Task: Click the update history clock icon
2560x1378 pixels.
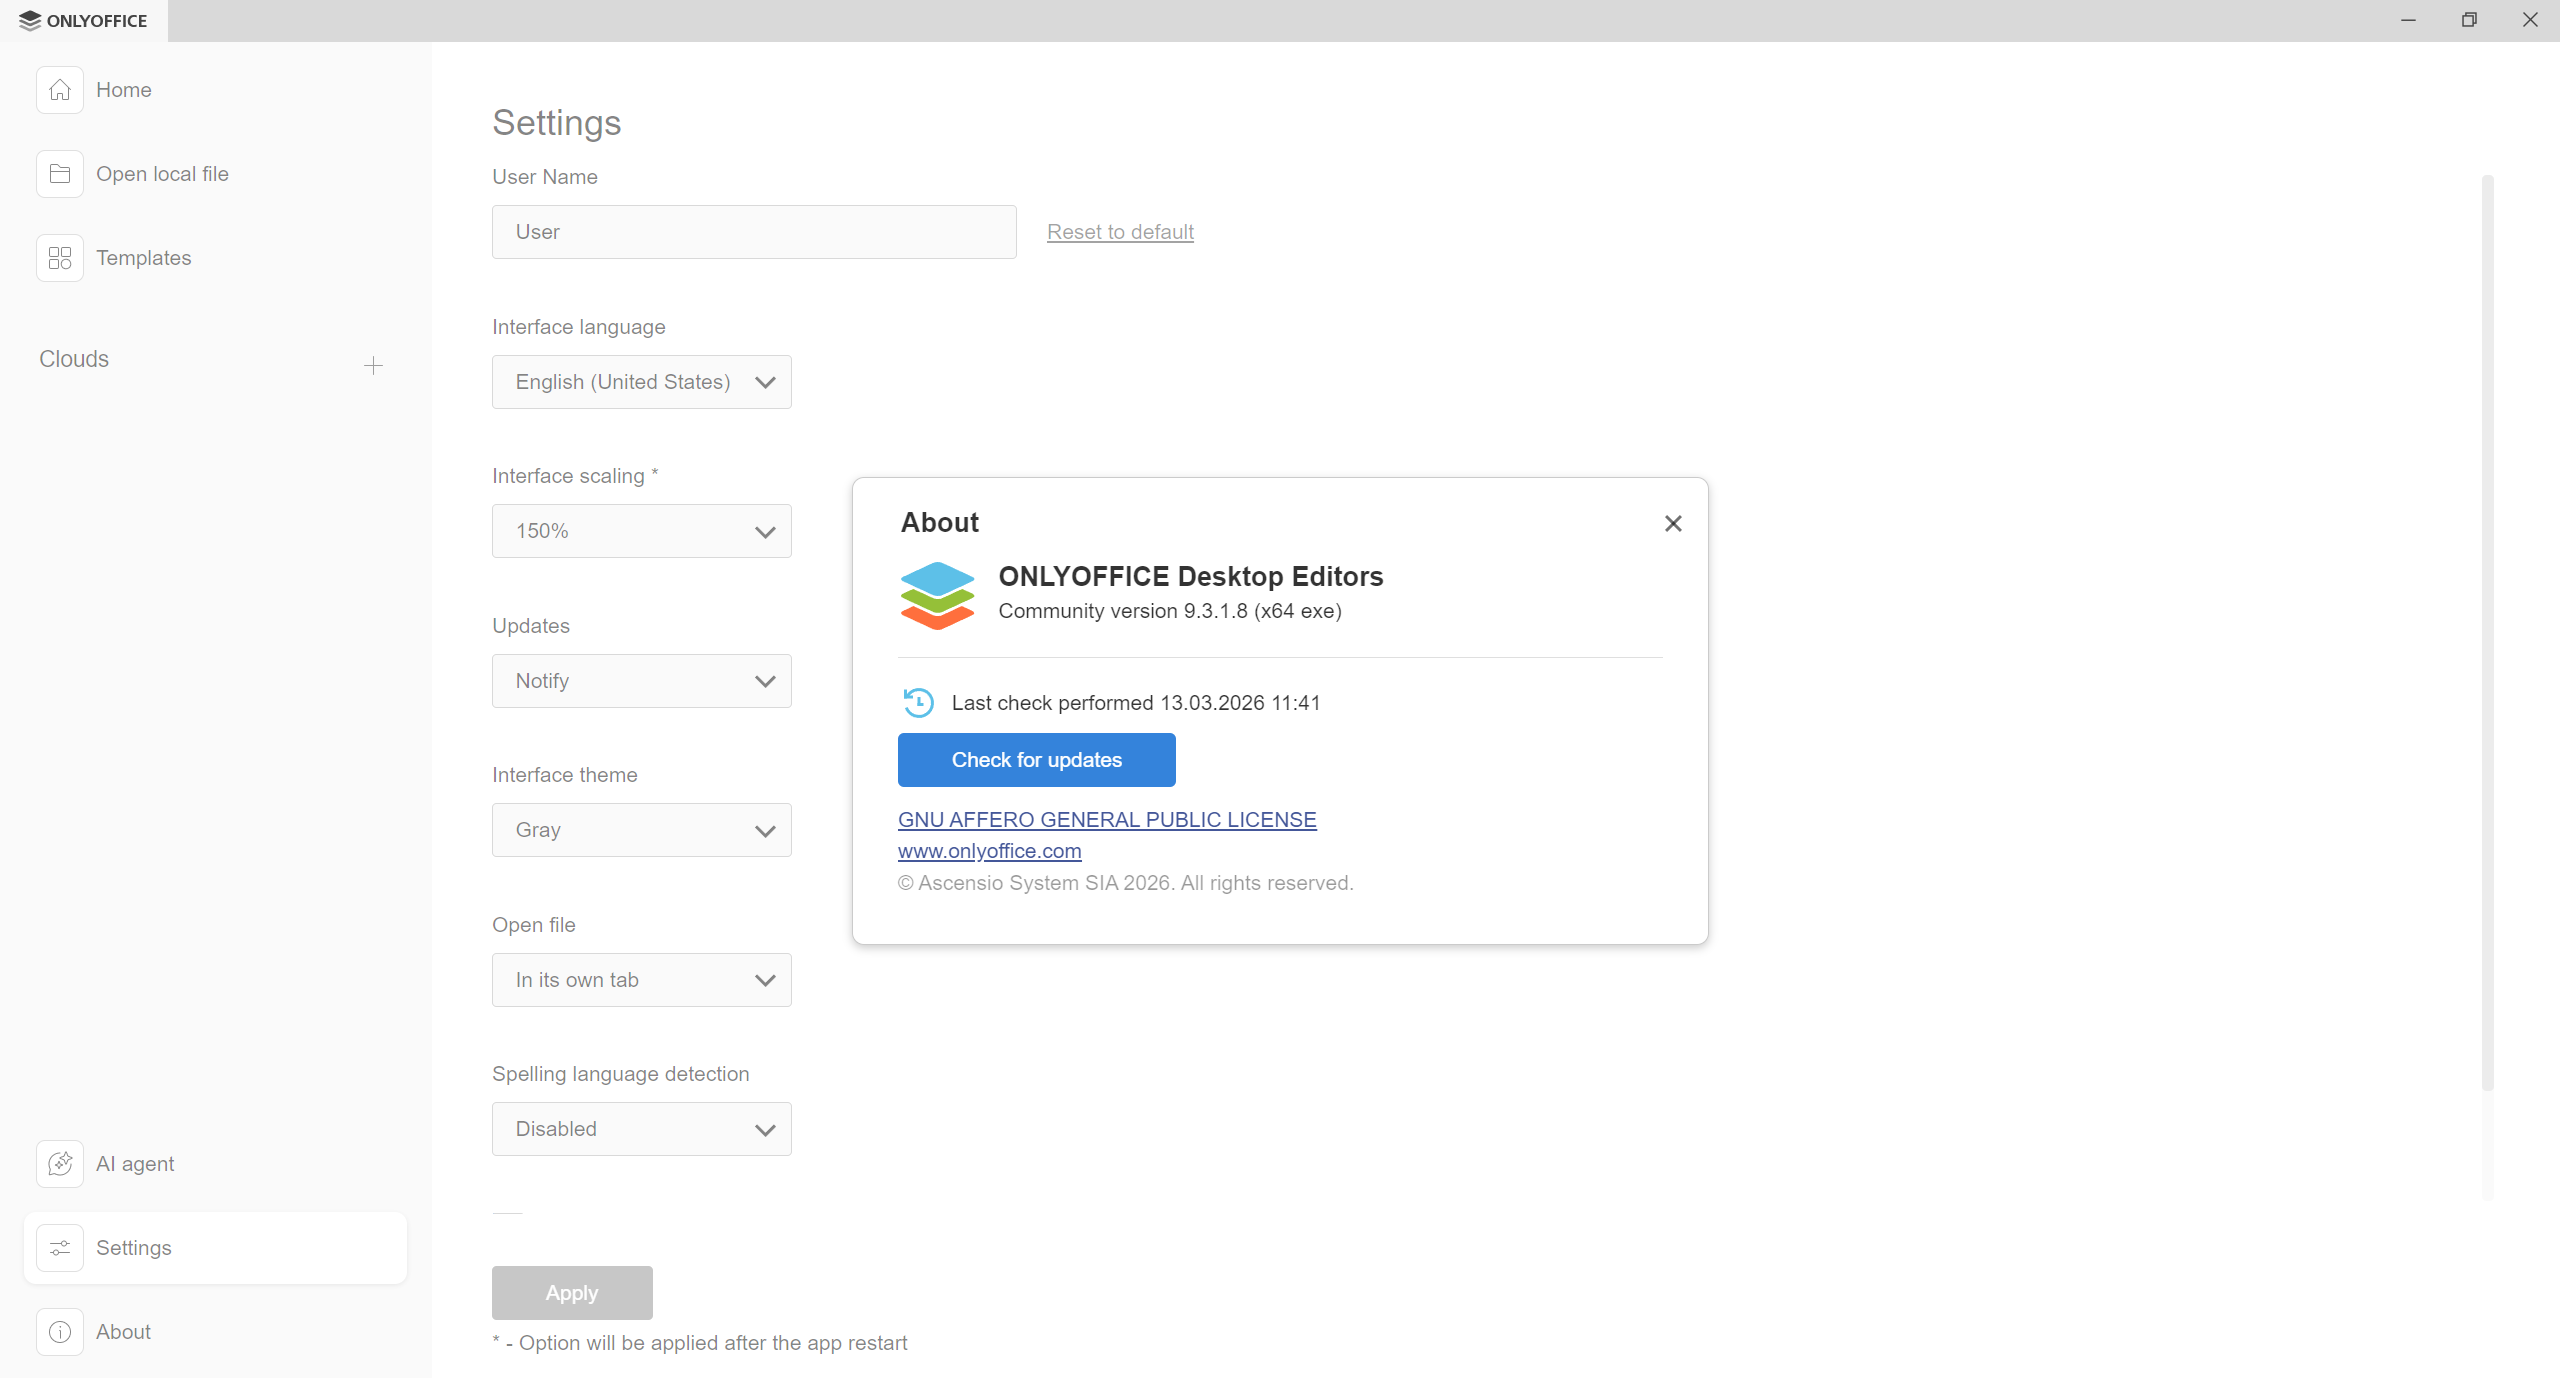Action: [x=918, y=702]
